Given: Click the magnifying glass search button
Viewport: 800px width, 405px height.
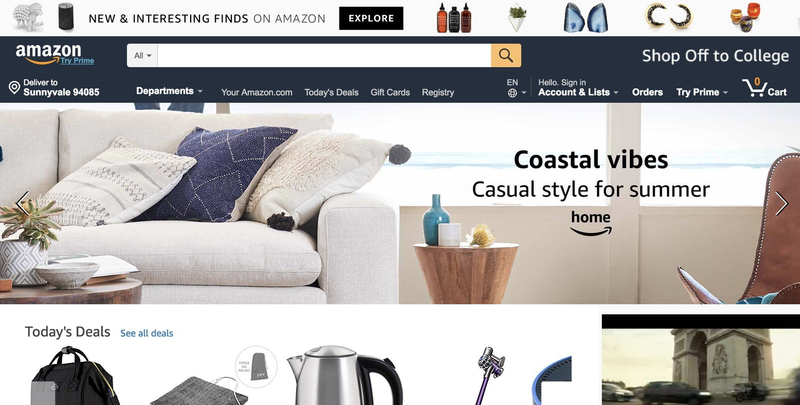Looking at the screenshot, I should [506, 55].
